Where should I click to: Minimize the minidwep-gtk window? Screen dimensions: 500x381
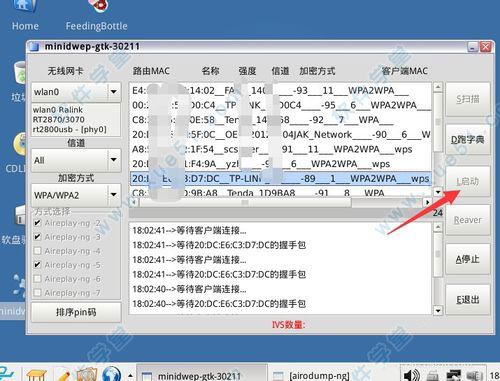coord(473,47)
